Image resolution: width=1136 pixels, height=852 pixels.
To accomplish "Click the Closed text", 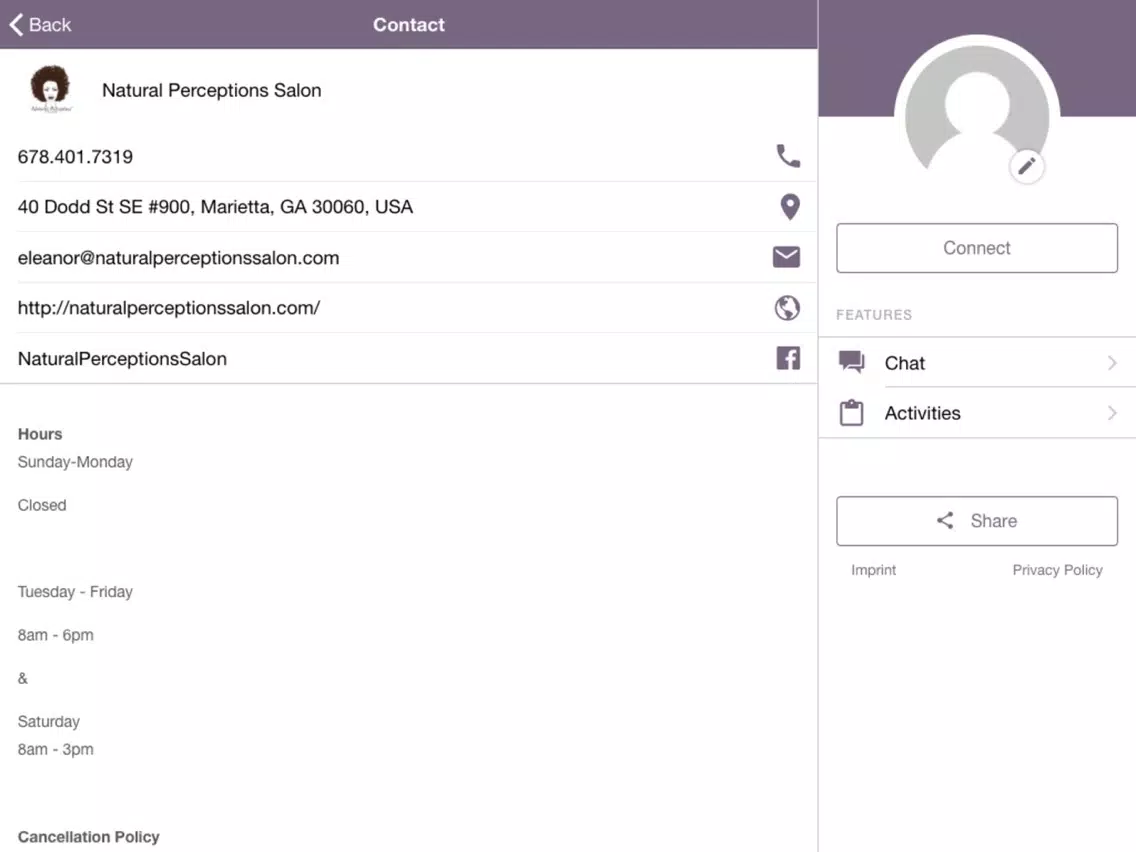I will (42, 505).
